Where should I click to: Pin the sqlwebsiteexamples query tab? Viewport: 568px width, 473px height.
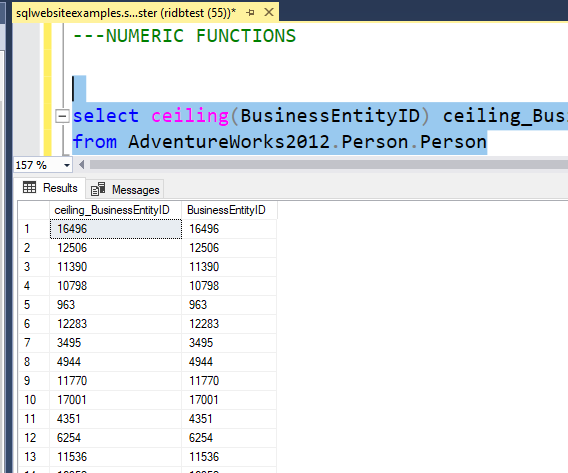[x=250, y=13]
